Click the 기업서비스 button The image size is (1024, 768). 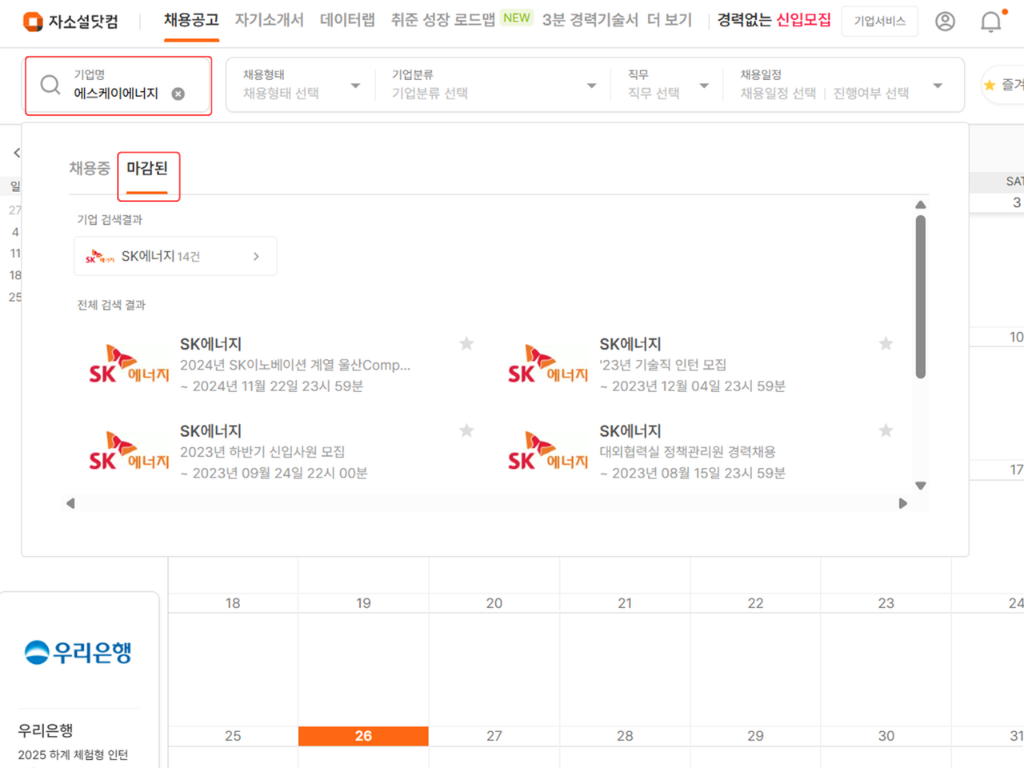point(879,20)
